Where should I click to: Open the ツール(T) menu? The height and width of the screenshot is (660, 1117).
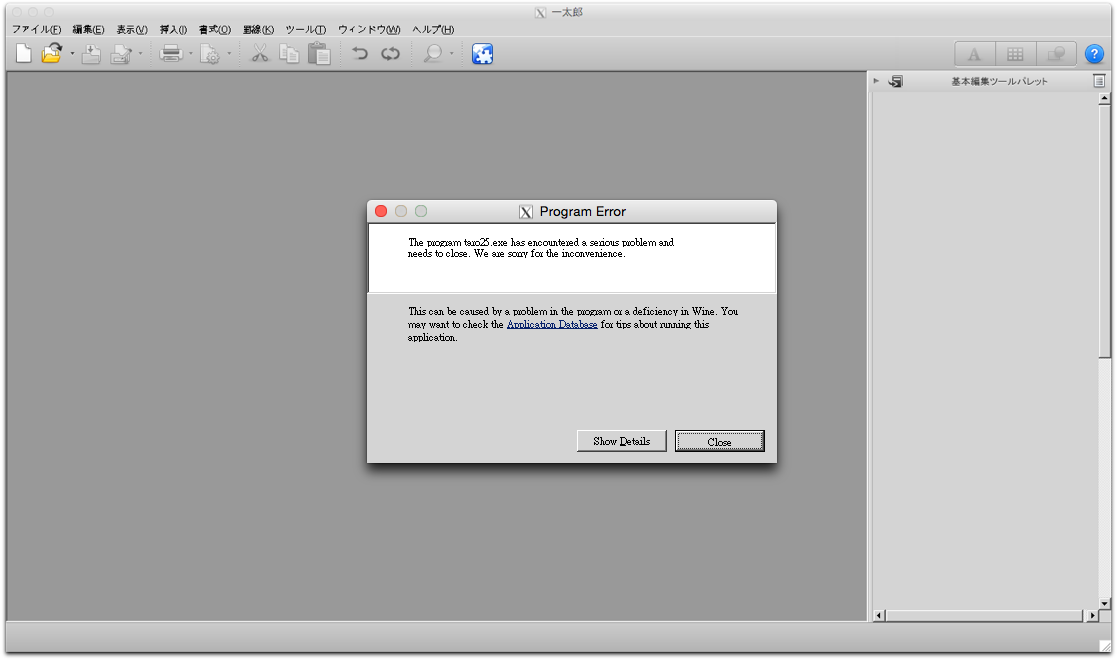[x=306, y=29]
